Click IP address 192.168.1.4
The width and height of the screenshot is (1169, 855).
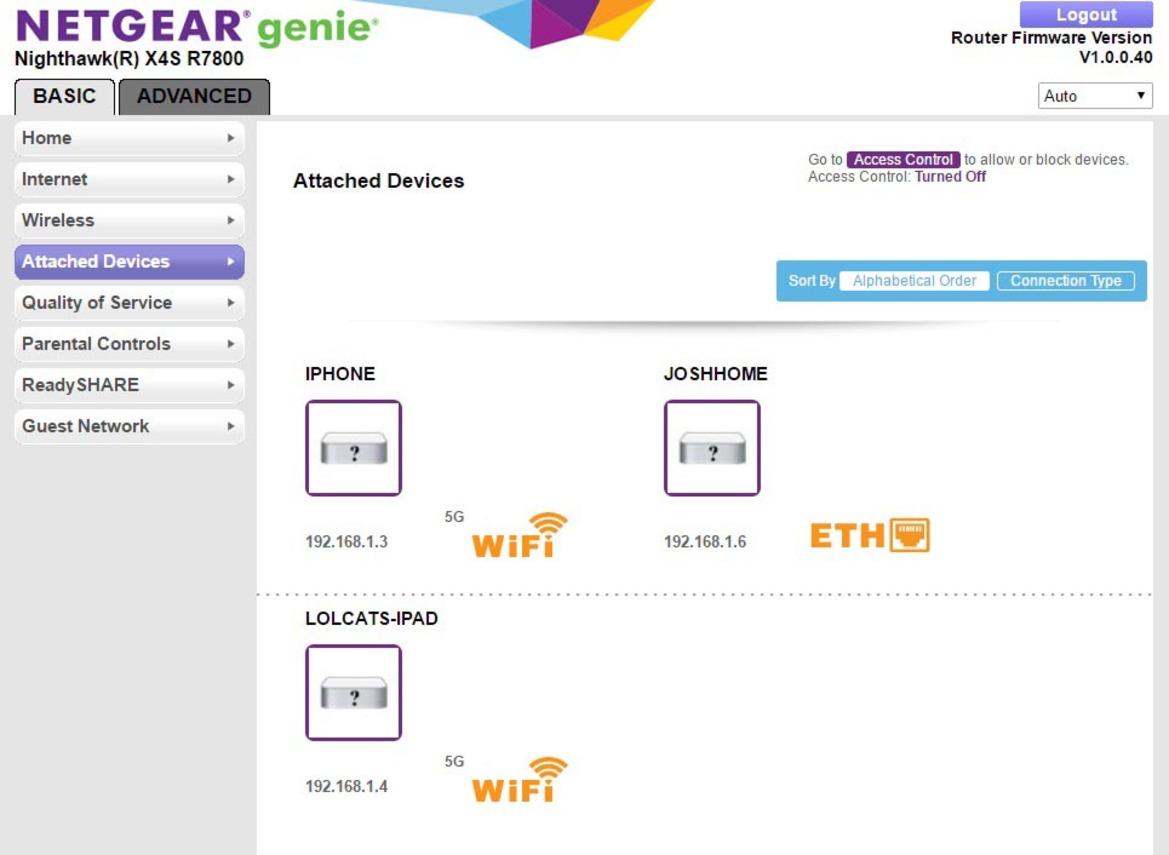pos(347,786)
